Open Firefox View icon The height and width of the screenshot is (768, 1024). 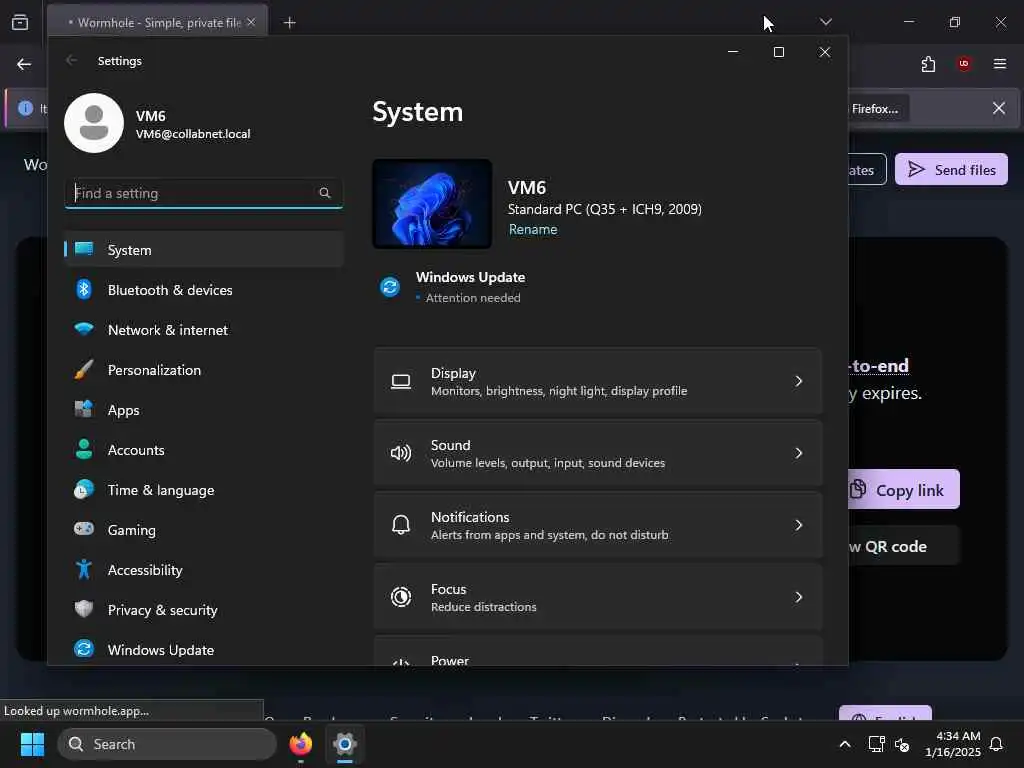point(20,22)
